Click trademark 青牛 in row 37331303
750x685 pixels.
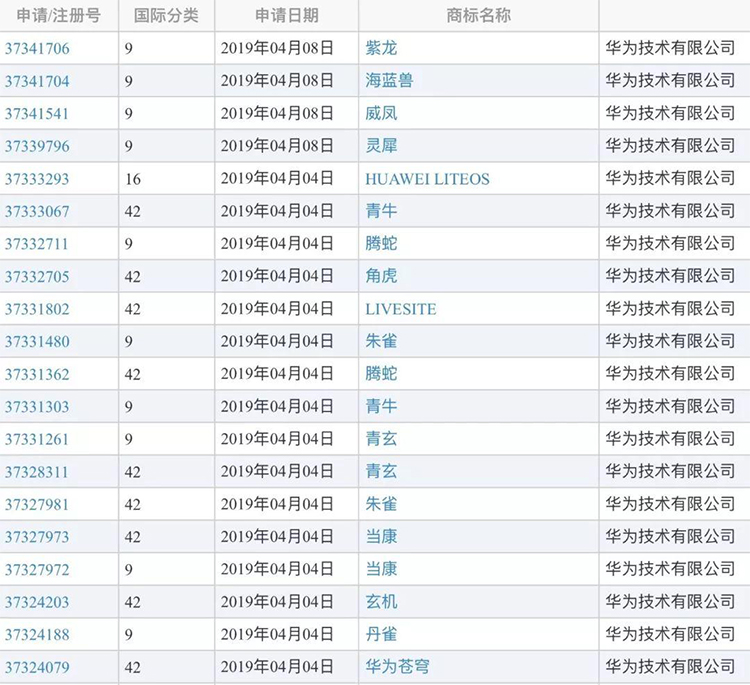point(381,406)
